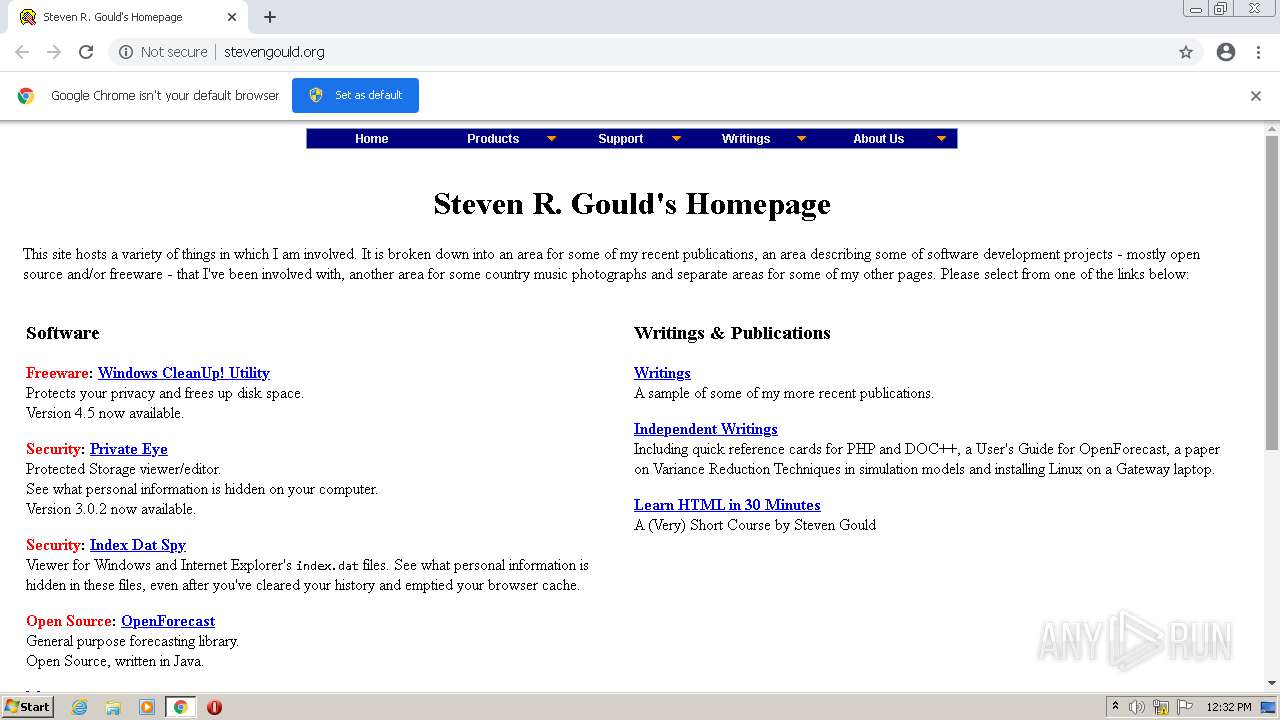Open the media player taskbar icon
Image resolution: width=1280 pixels, height=720 pixels.
pos(147,707)
